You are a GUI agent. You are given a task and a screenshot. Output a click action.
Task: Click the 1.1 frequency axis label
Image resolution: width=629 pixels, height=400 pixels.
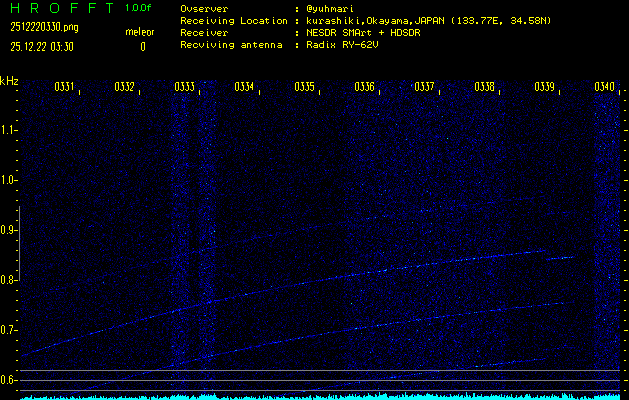9,130
